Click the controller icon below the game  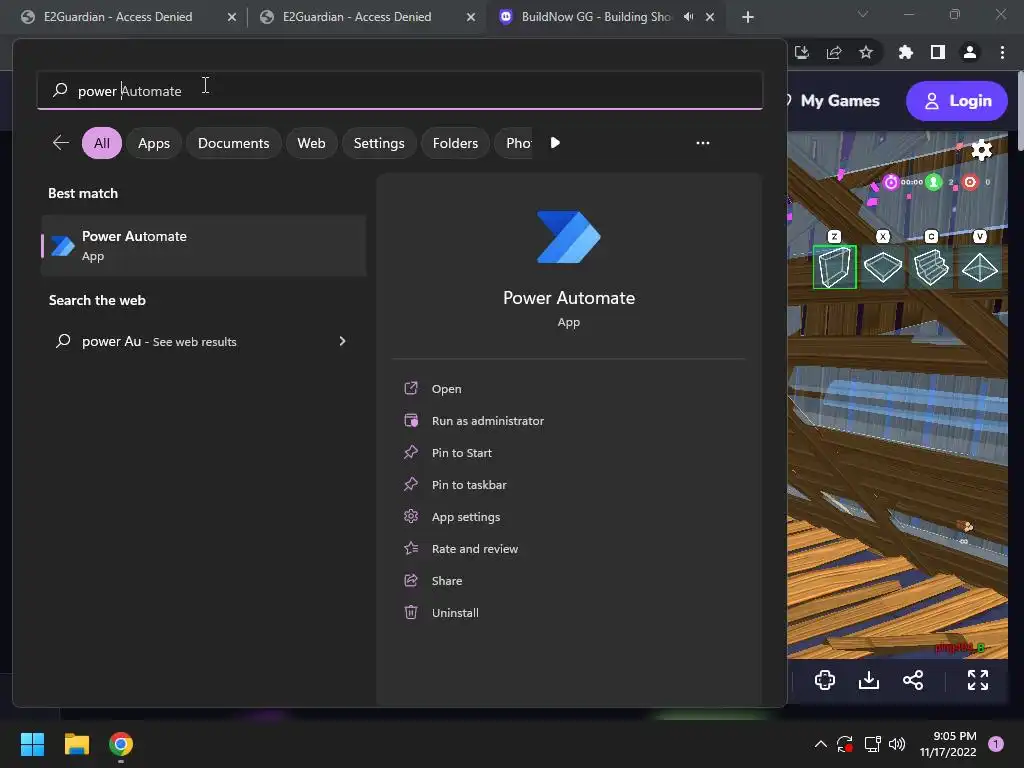point(825,680)
